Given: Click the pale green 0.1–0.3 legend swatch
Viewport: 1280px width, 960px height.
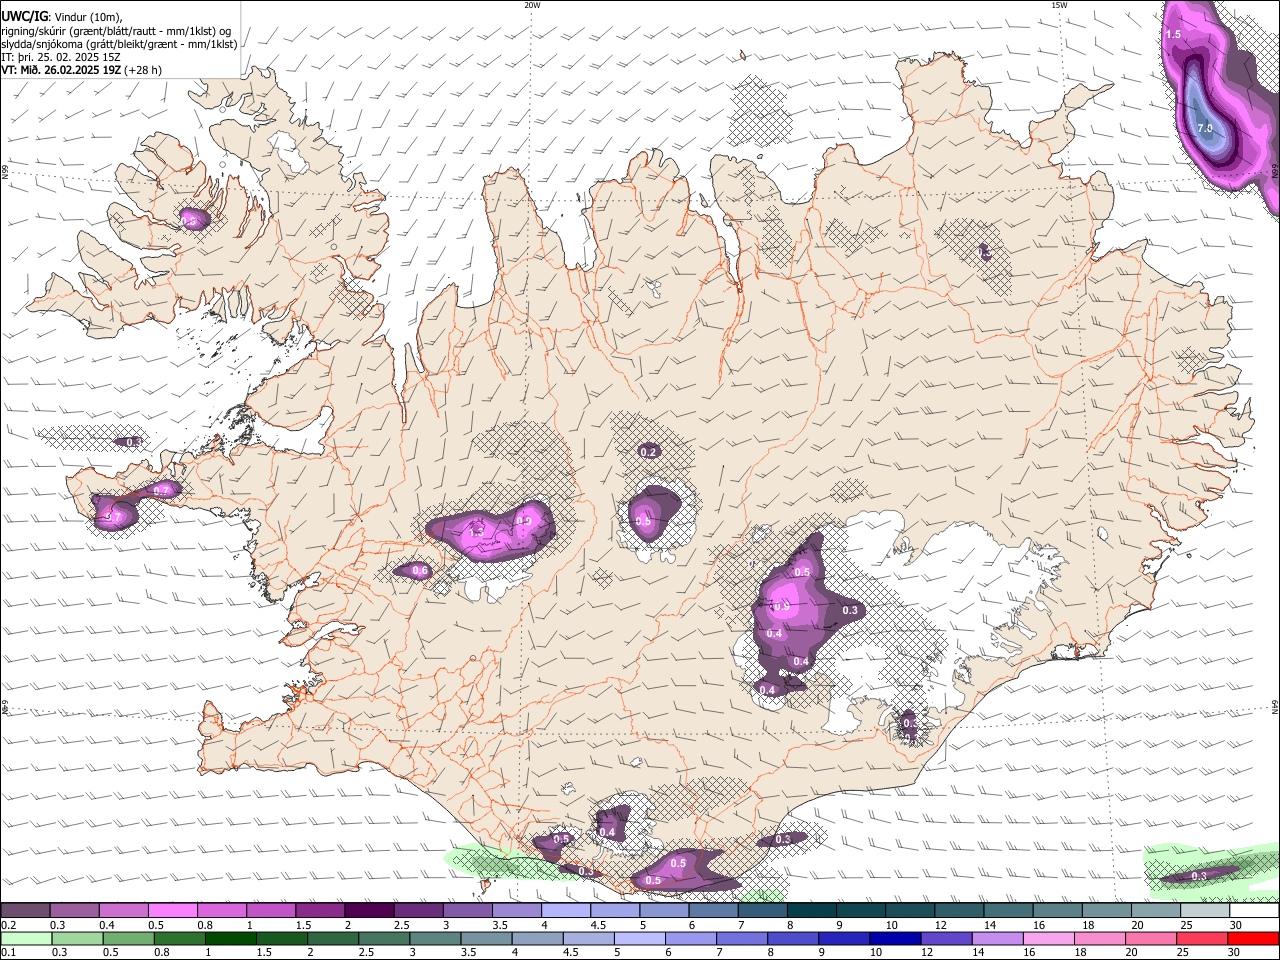Looking at the screenshot, I should point(26,938).
